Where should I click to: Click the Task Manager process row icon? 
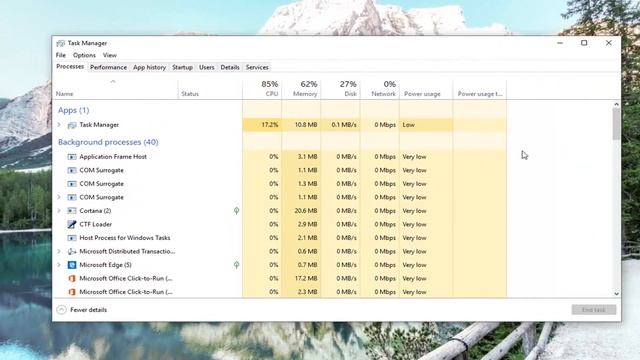[x=72, y=125]
